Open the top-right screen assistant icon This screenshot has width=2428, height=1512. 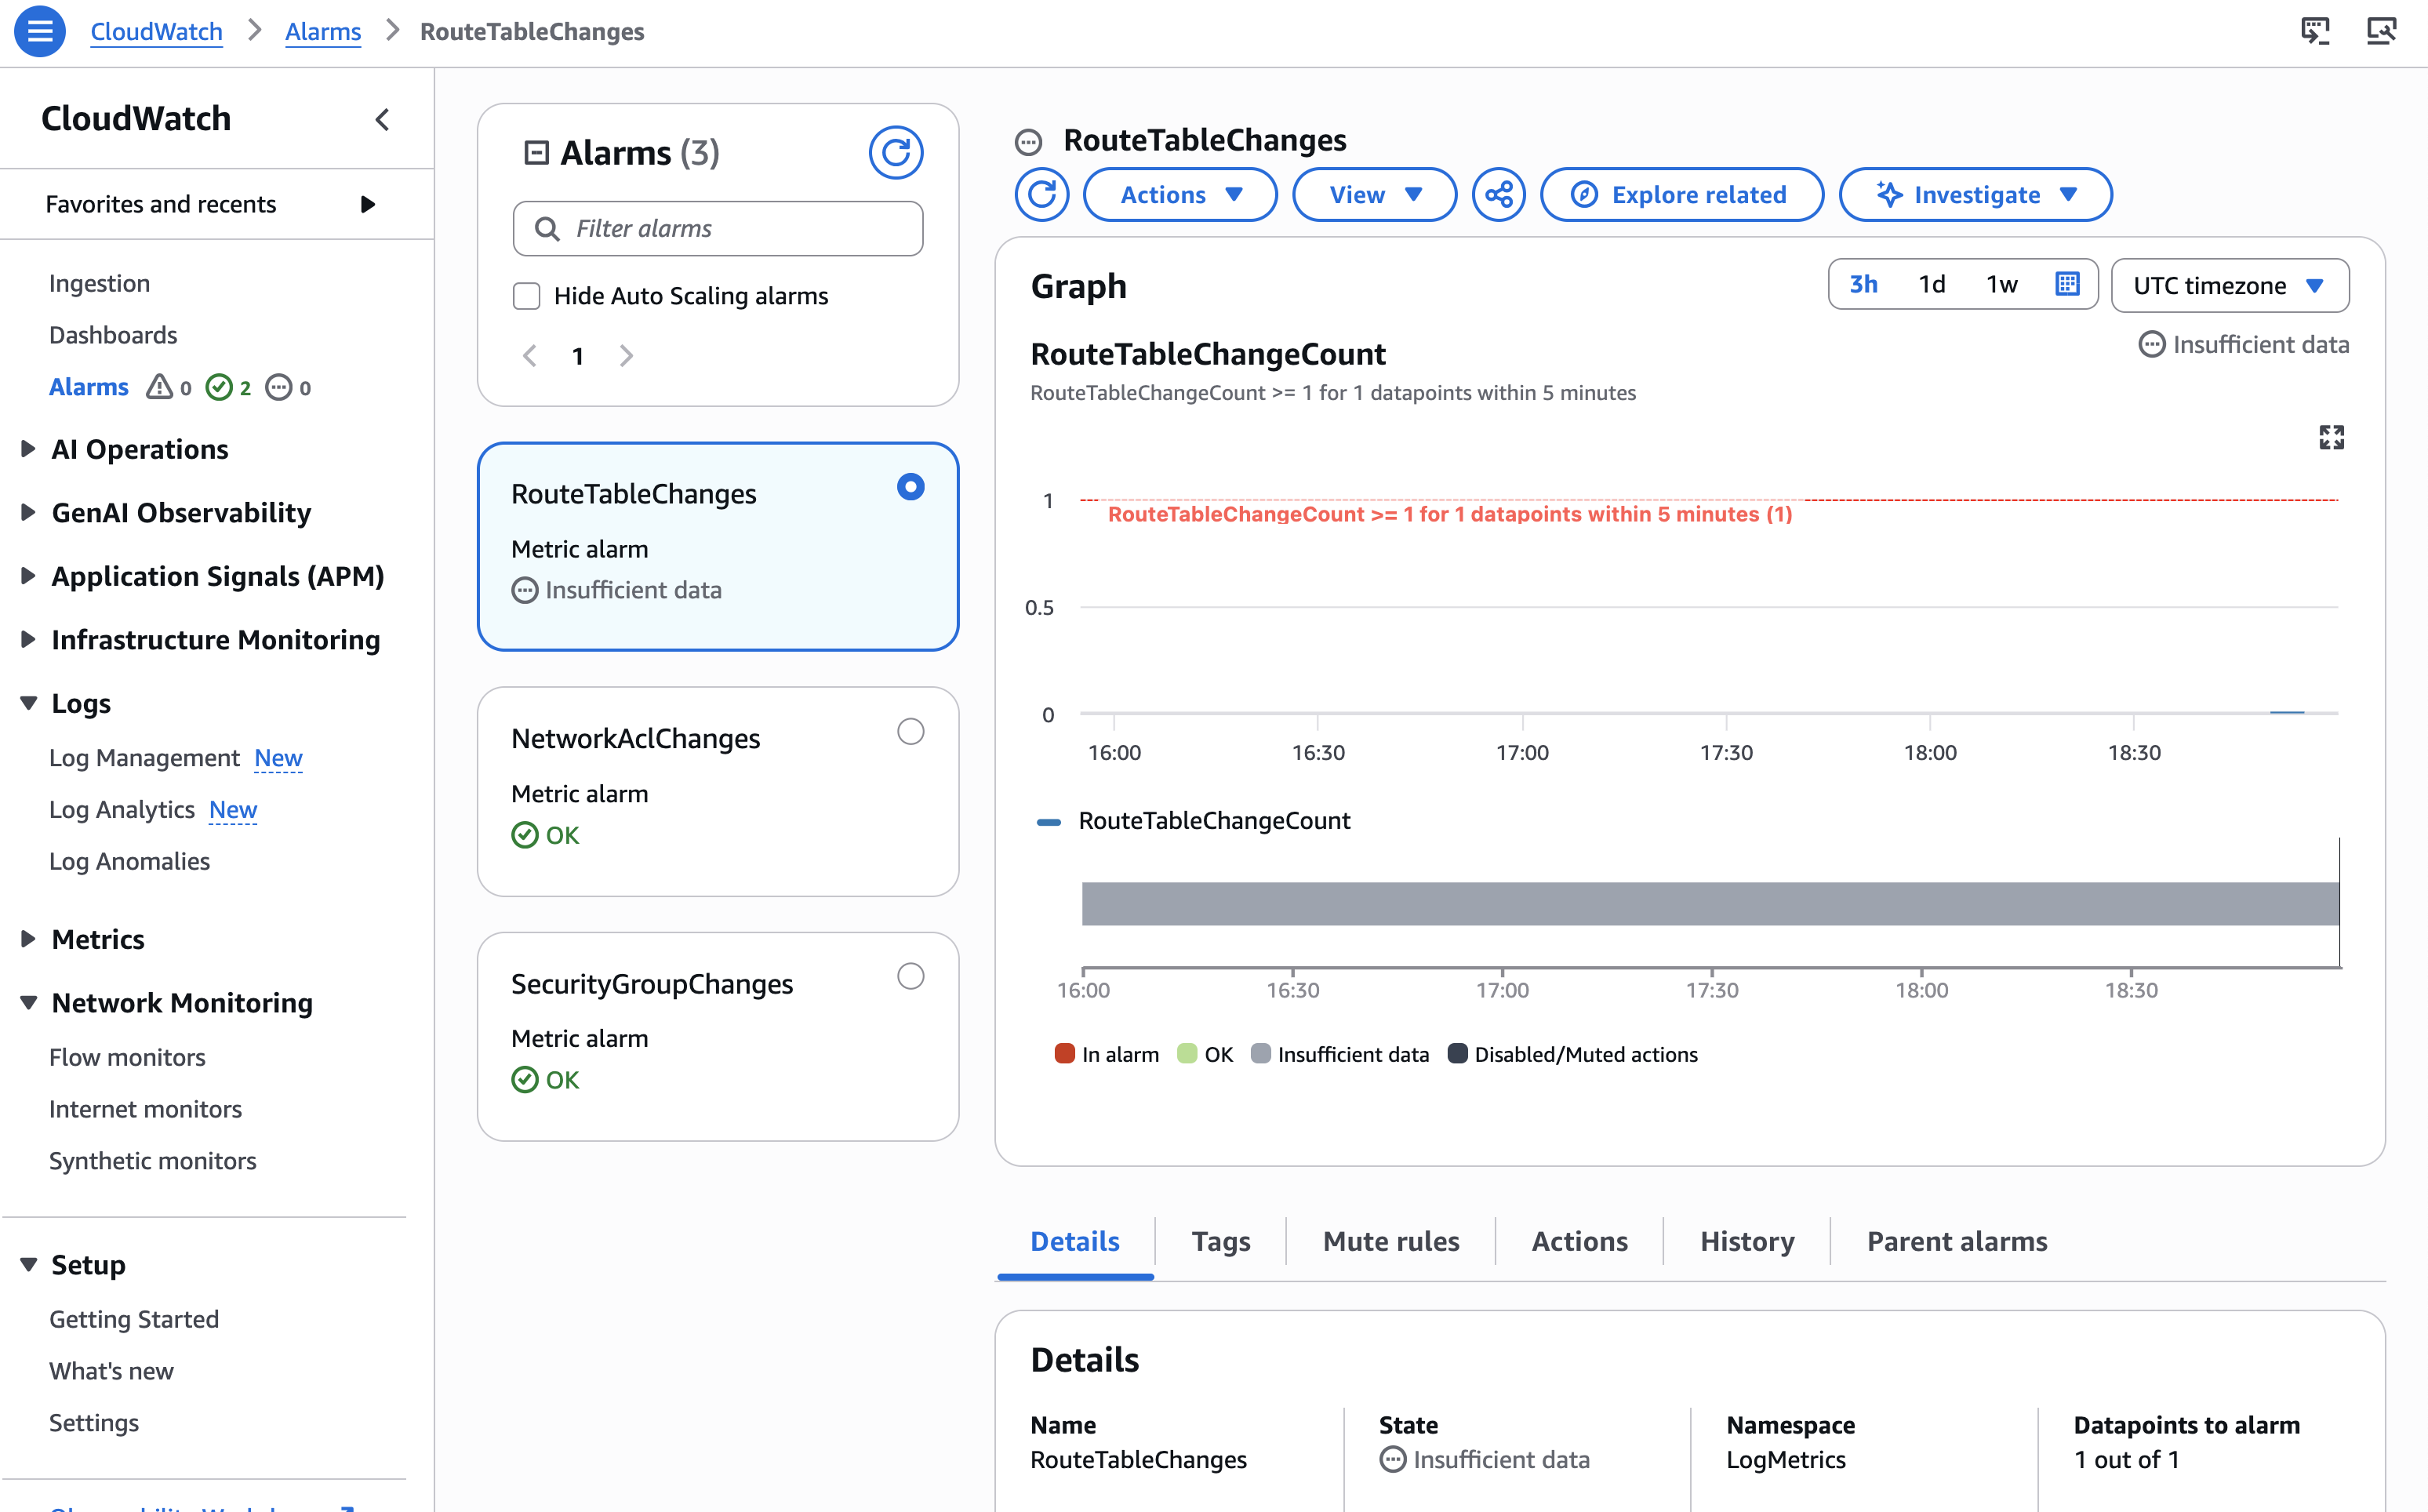[x=2315, y=32]
